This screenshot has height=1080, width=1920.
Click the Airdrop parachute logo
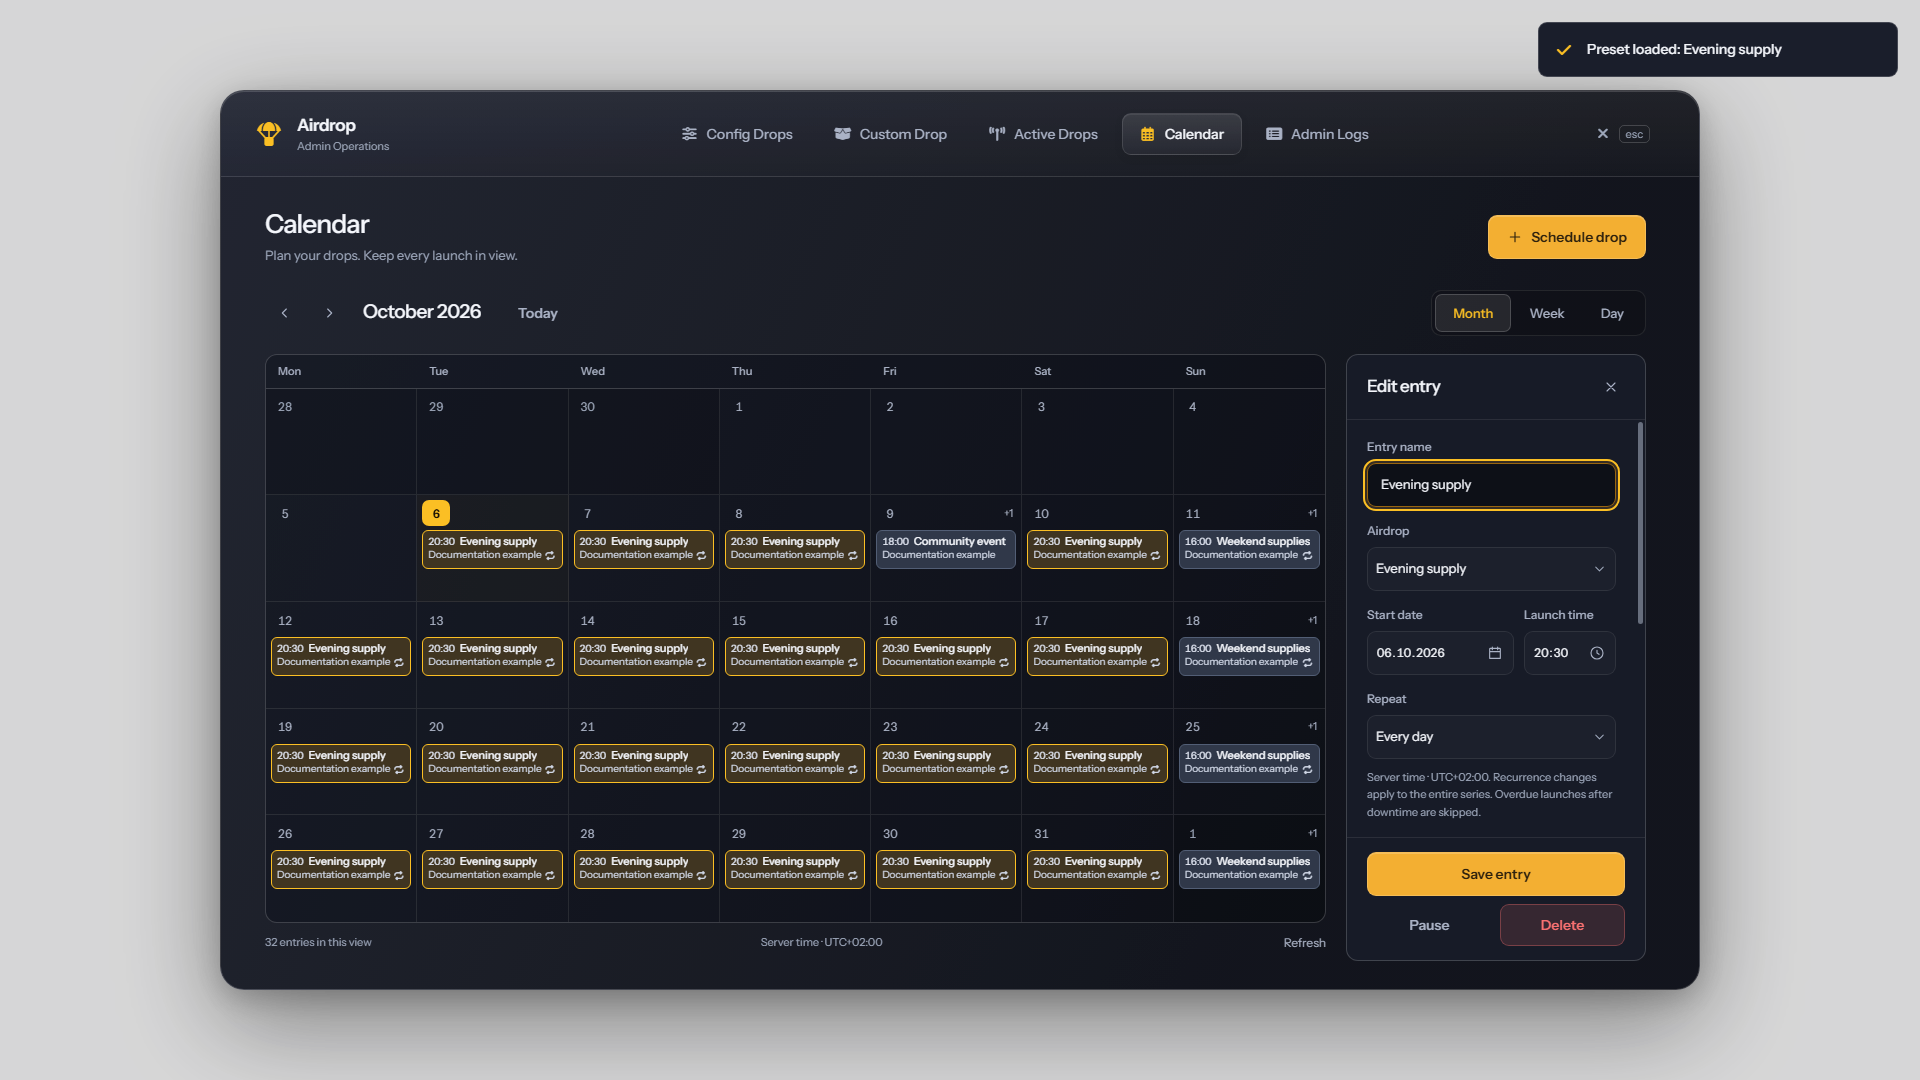(x=269, y=134)
